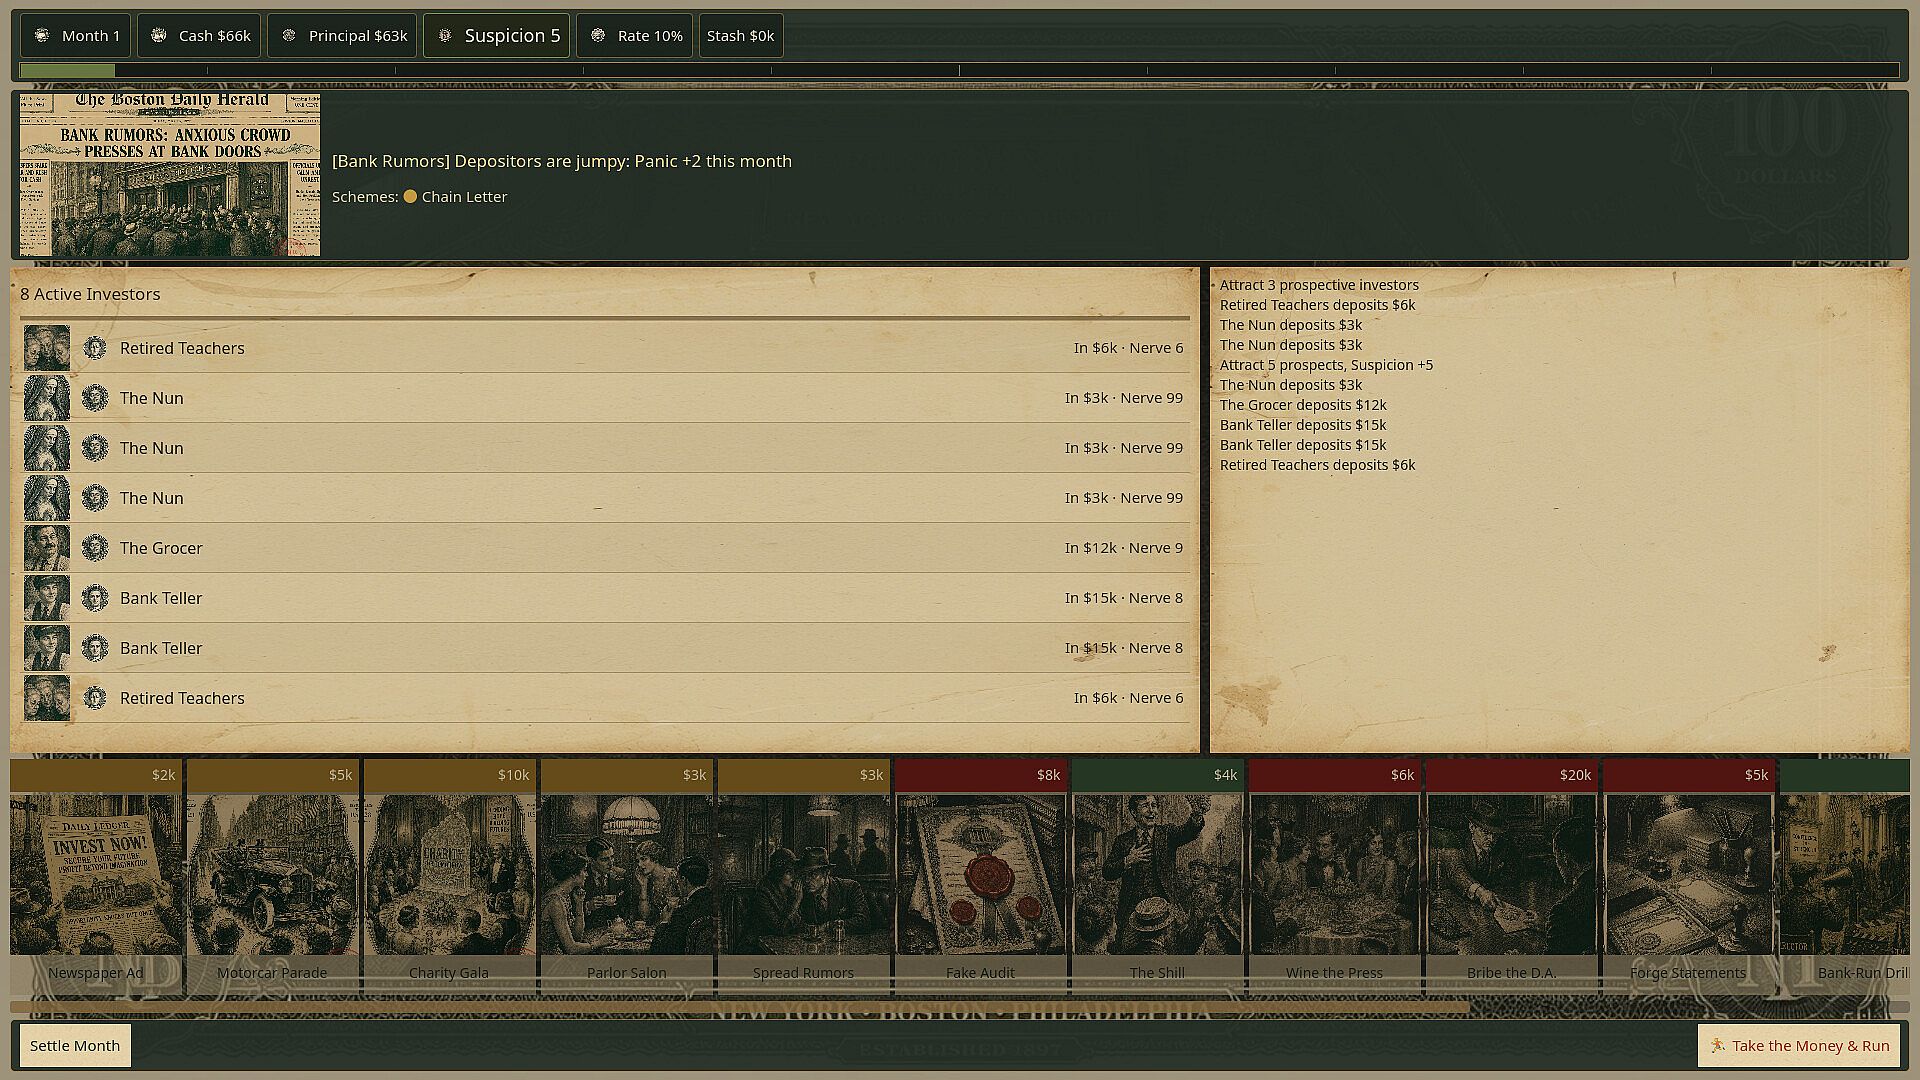Select the Charity Gala card
Image resolution: width=1920 pixels, height=1080 pixels.
point(449,875)
